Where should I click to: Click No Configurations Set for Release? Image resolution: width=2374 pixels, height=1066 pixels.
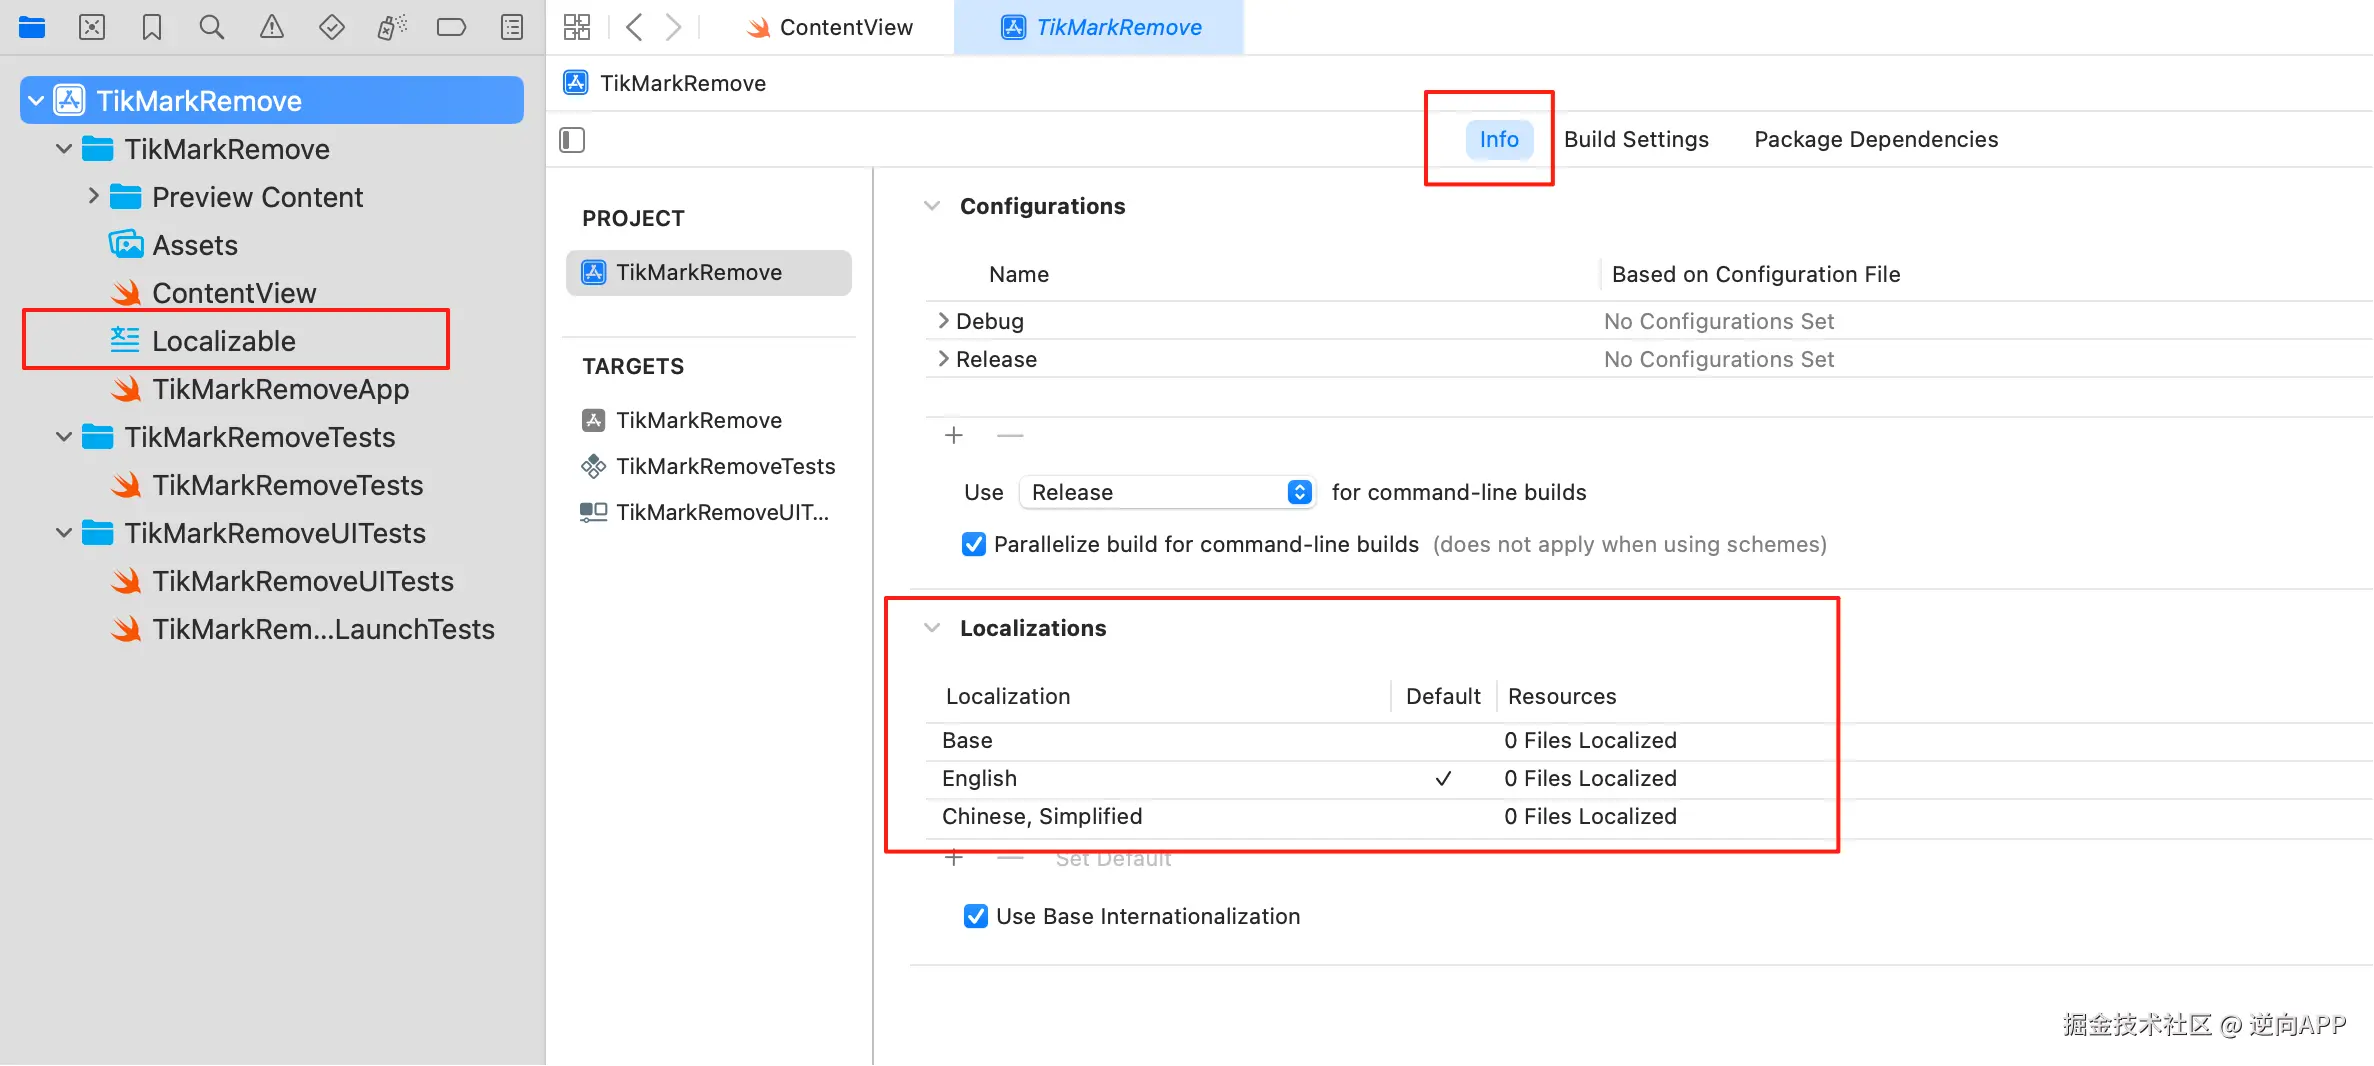[x=1719, y=359]
